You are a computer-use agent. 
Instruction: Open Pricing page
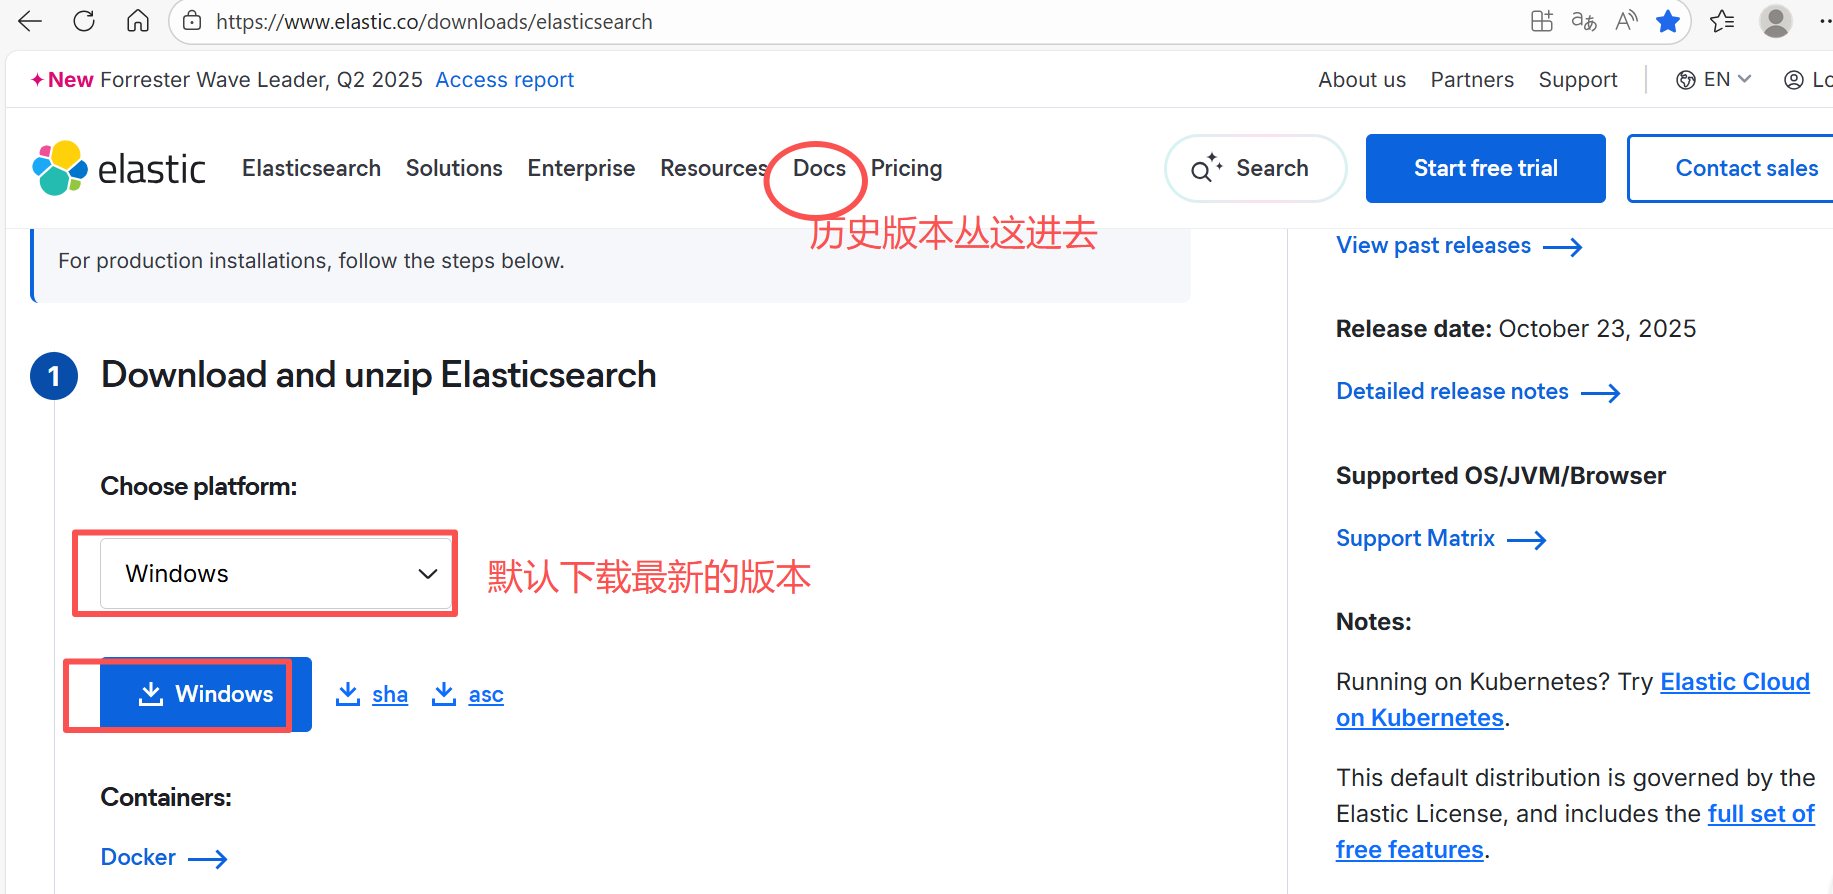[x=906, y=168]
